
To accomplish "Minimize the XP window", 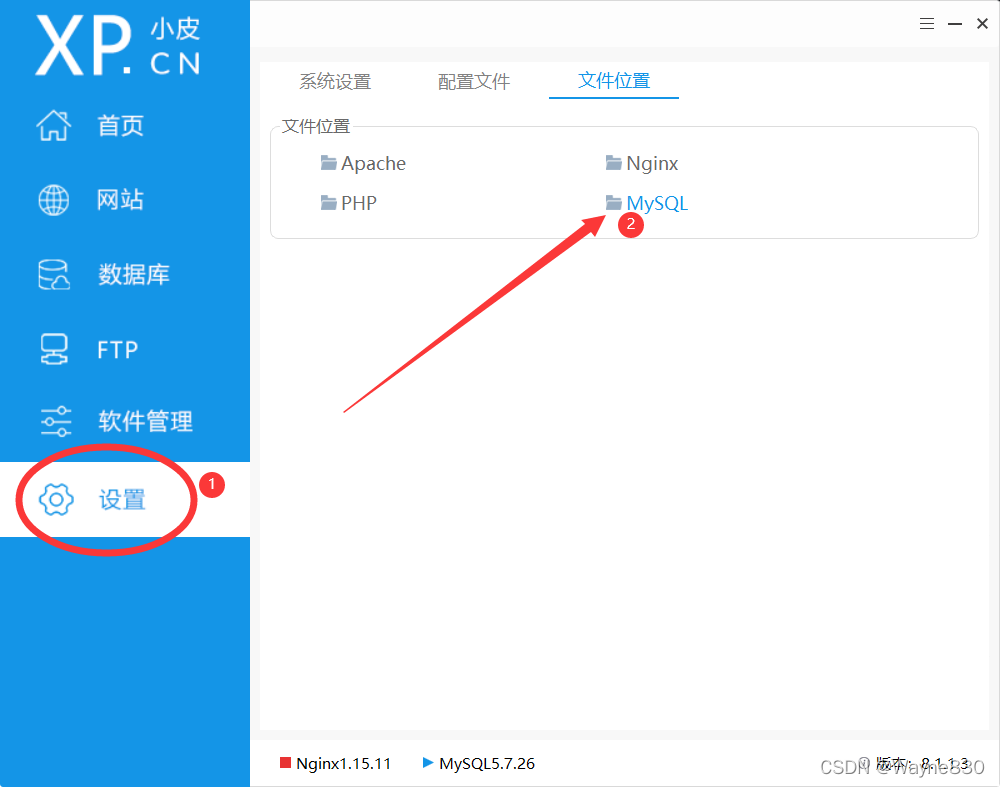I will pyautogui.click(x=955, y=24).
